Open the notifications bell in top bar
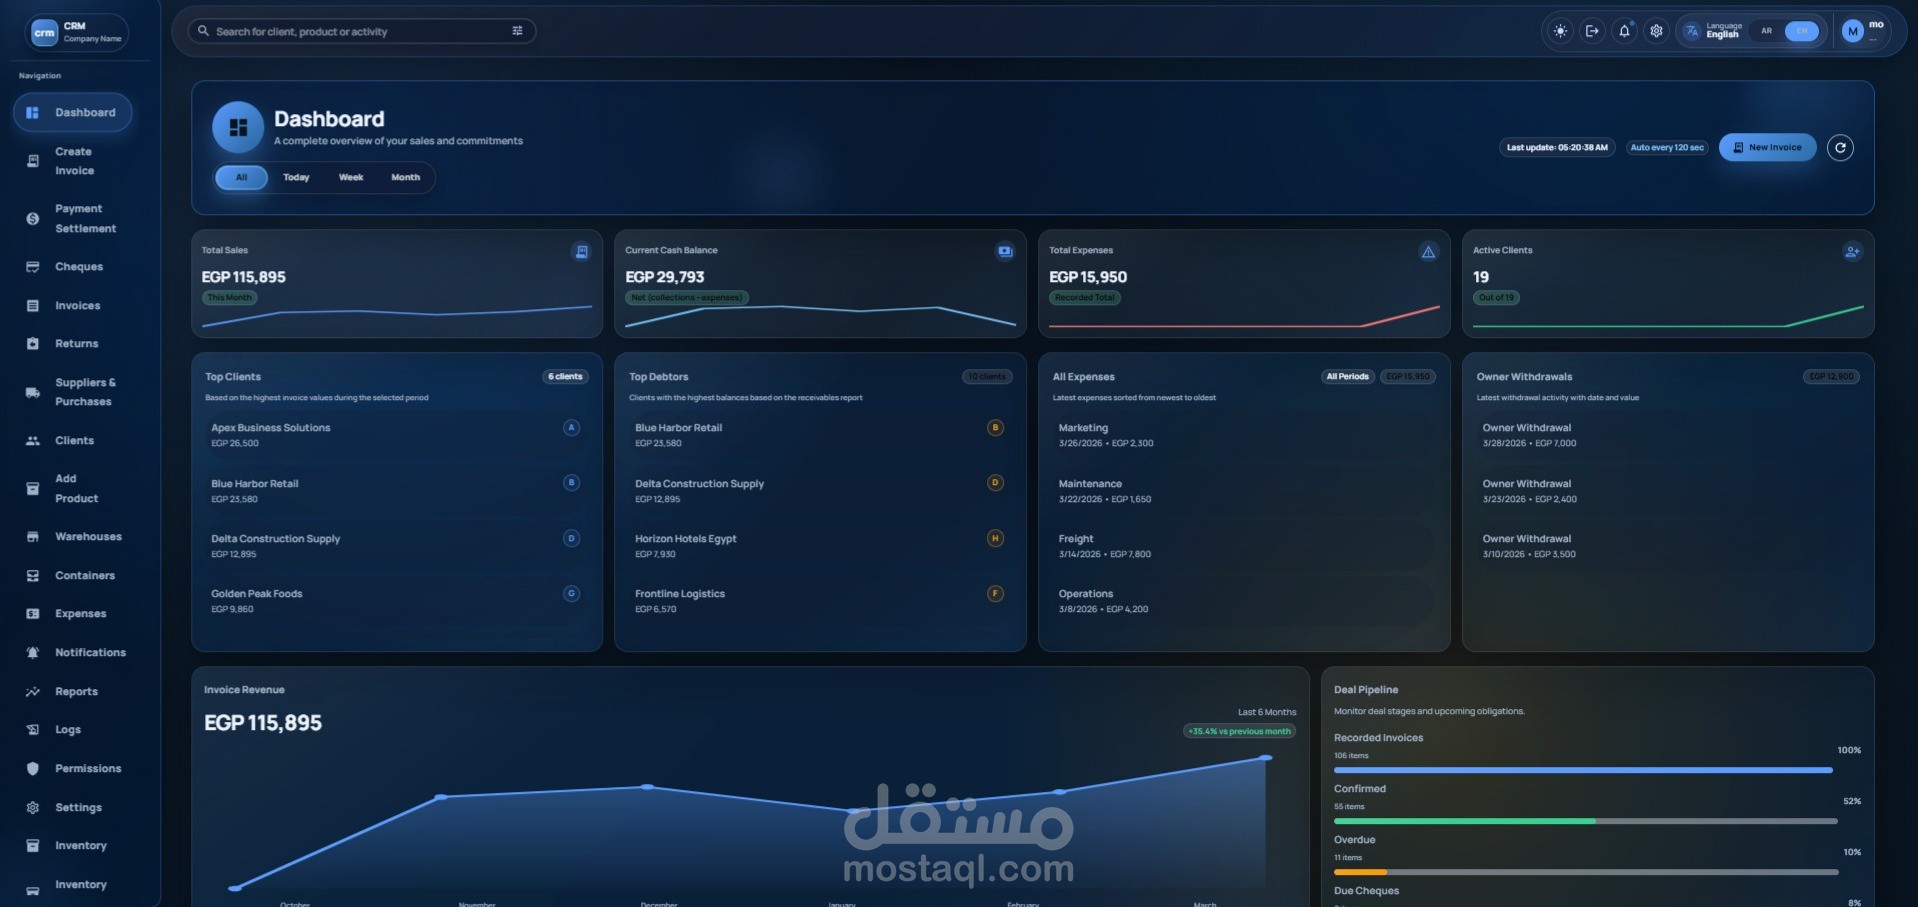 (1624, 31)
